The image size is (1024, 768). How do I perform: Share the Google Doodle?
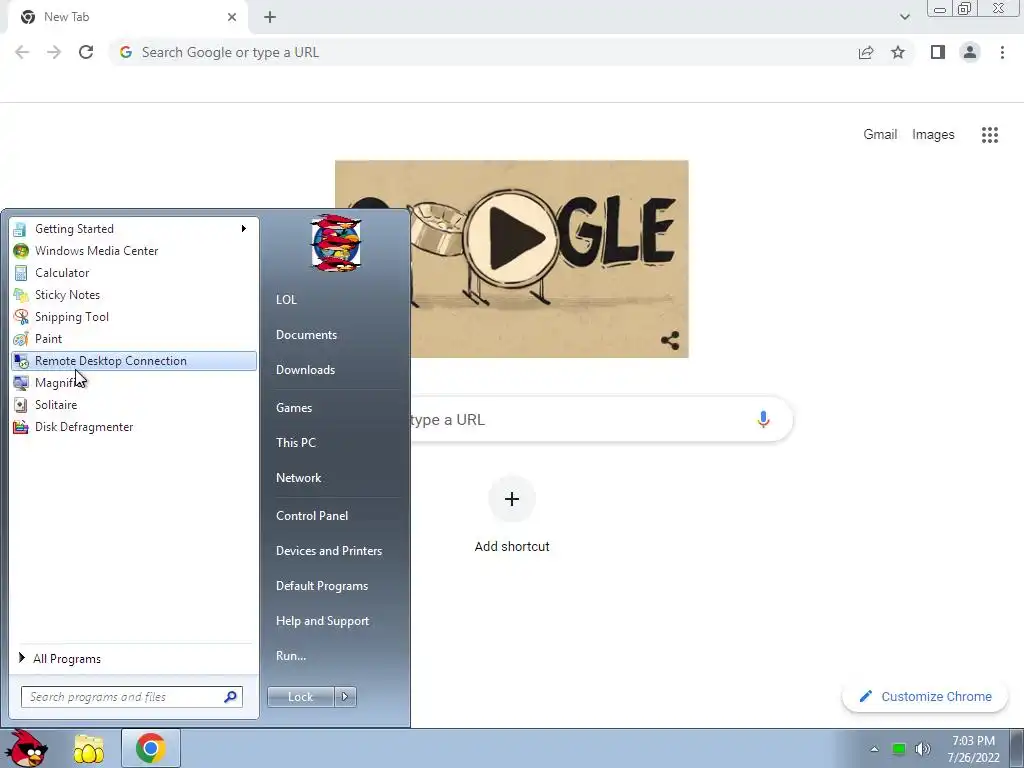pos(670,340)
